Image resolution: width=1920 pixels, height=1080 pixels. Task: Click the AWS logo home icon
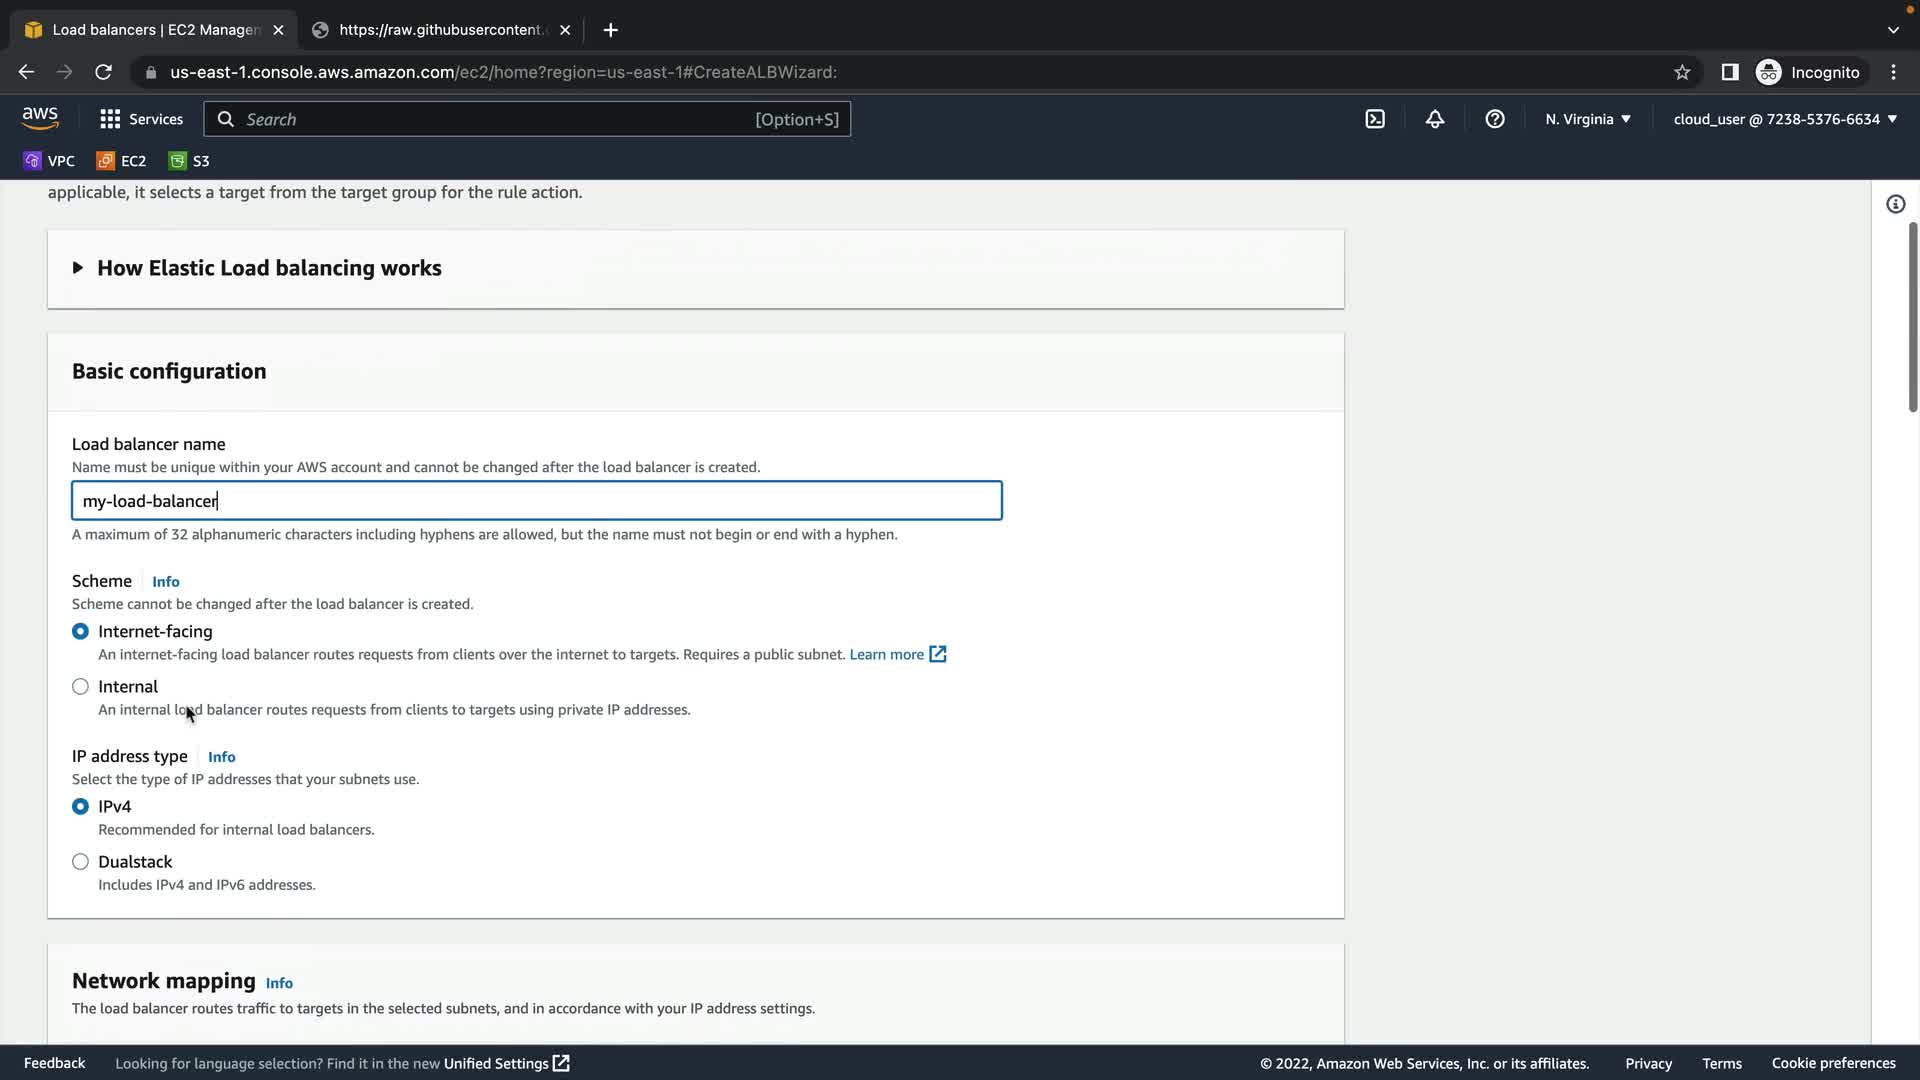(x=40, y=118)
